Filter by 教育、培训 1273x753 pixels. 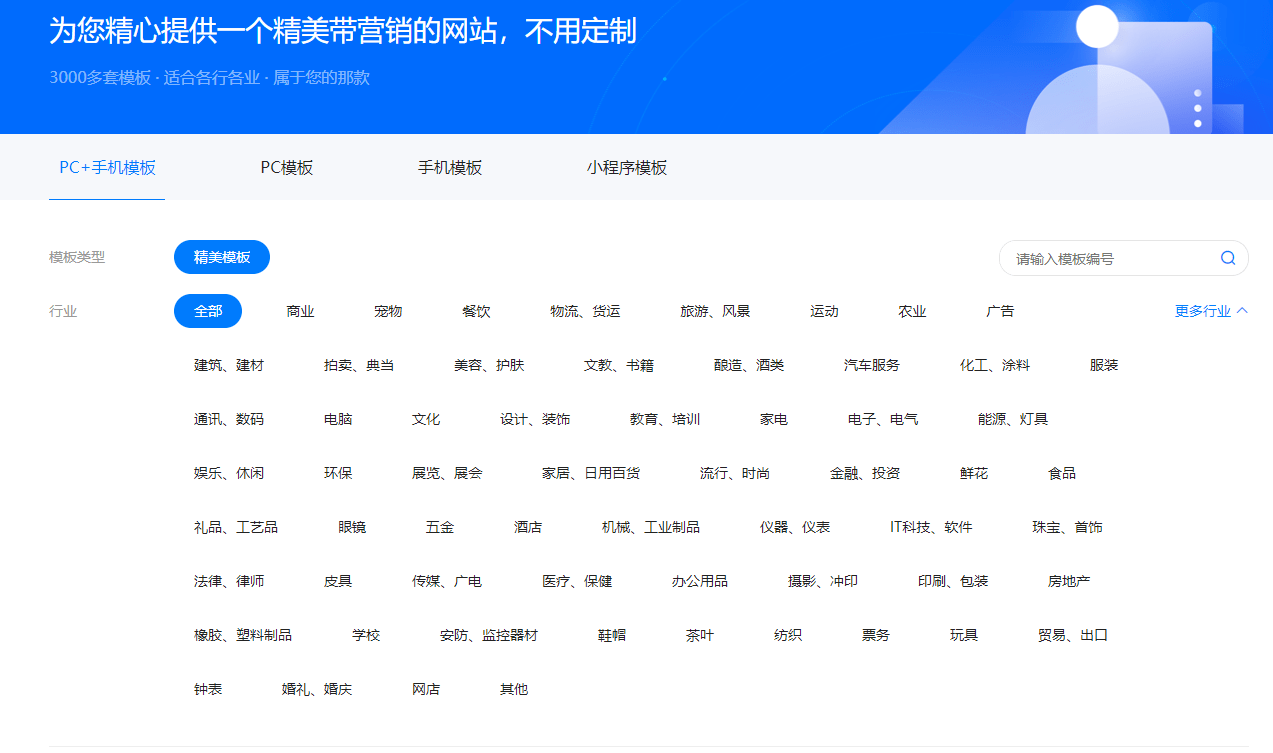(665, 419)
